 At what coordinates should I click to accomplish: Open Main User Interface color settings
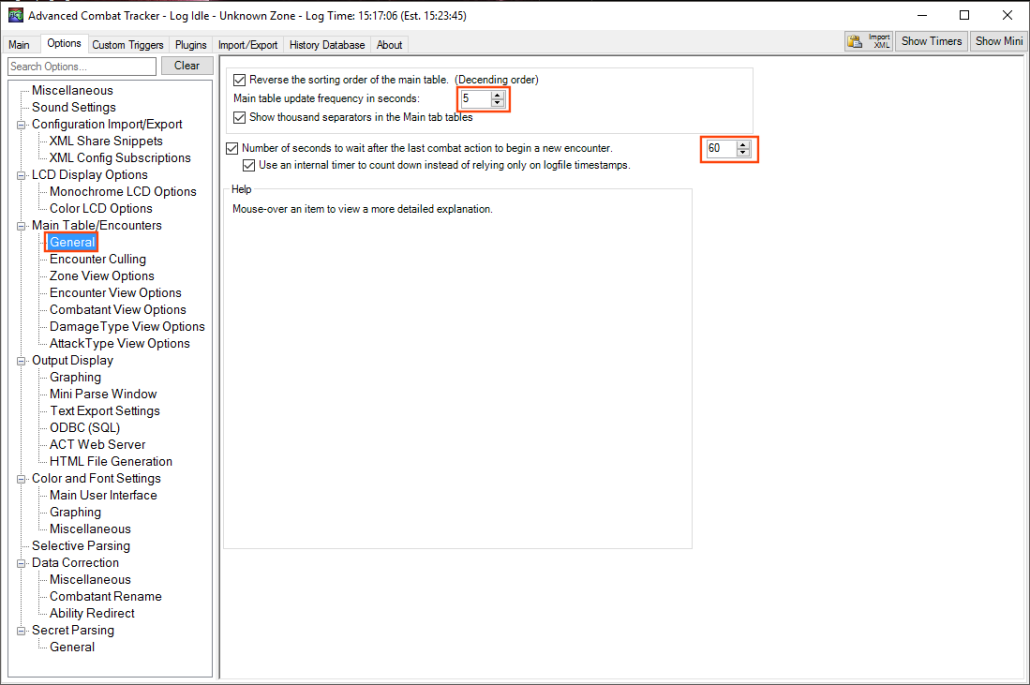pyautogui.click(x=103, y=496)
